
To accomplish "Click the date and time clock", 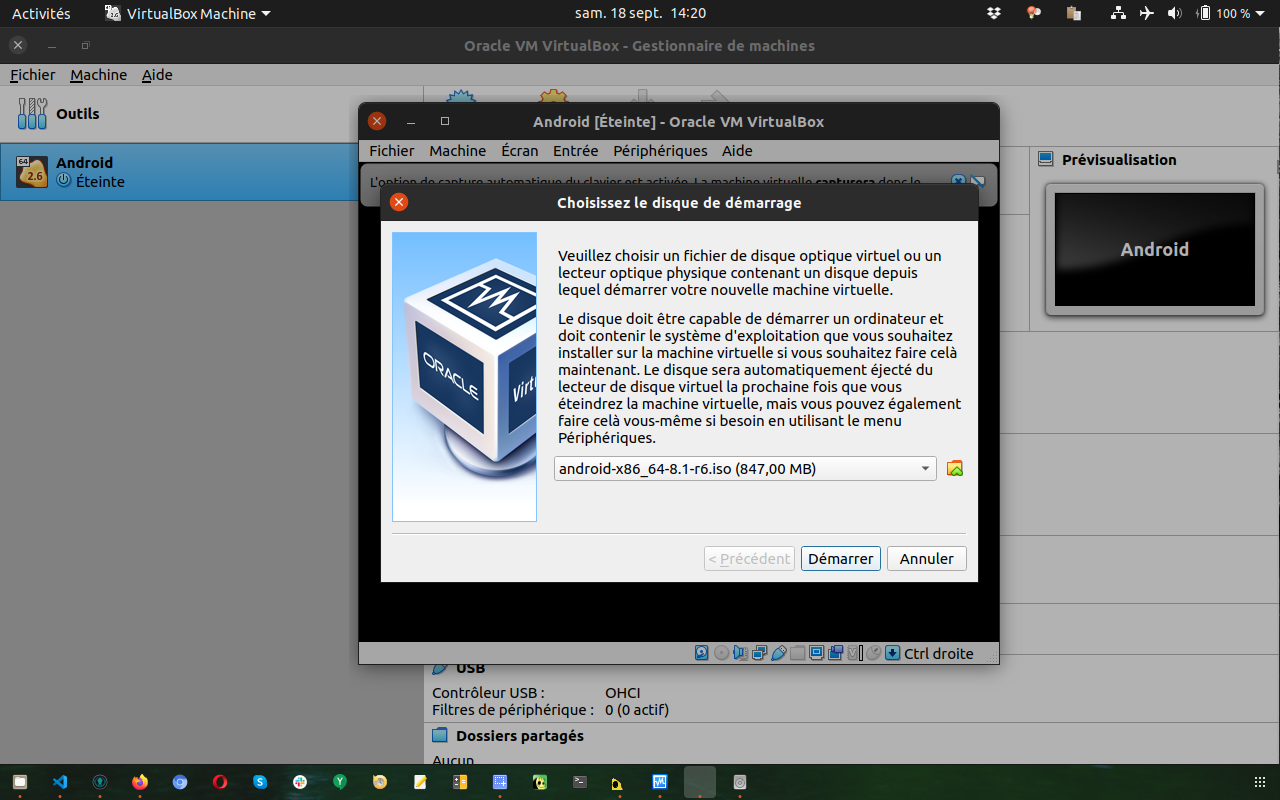I will coord(640,14).
